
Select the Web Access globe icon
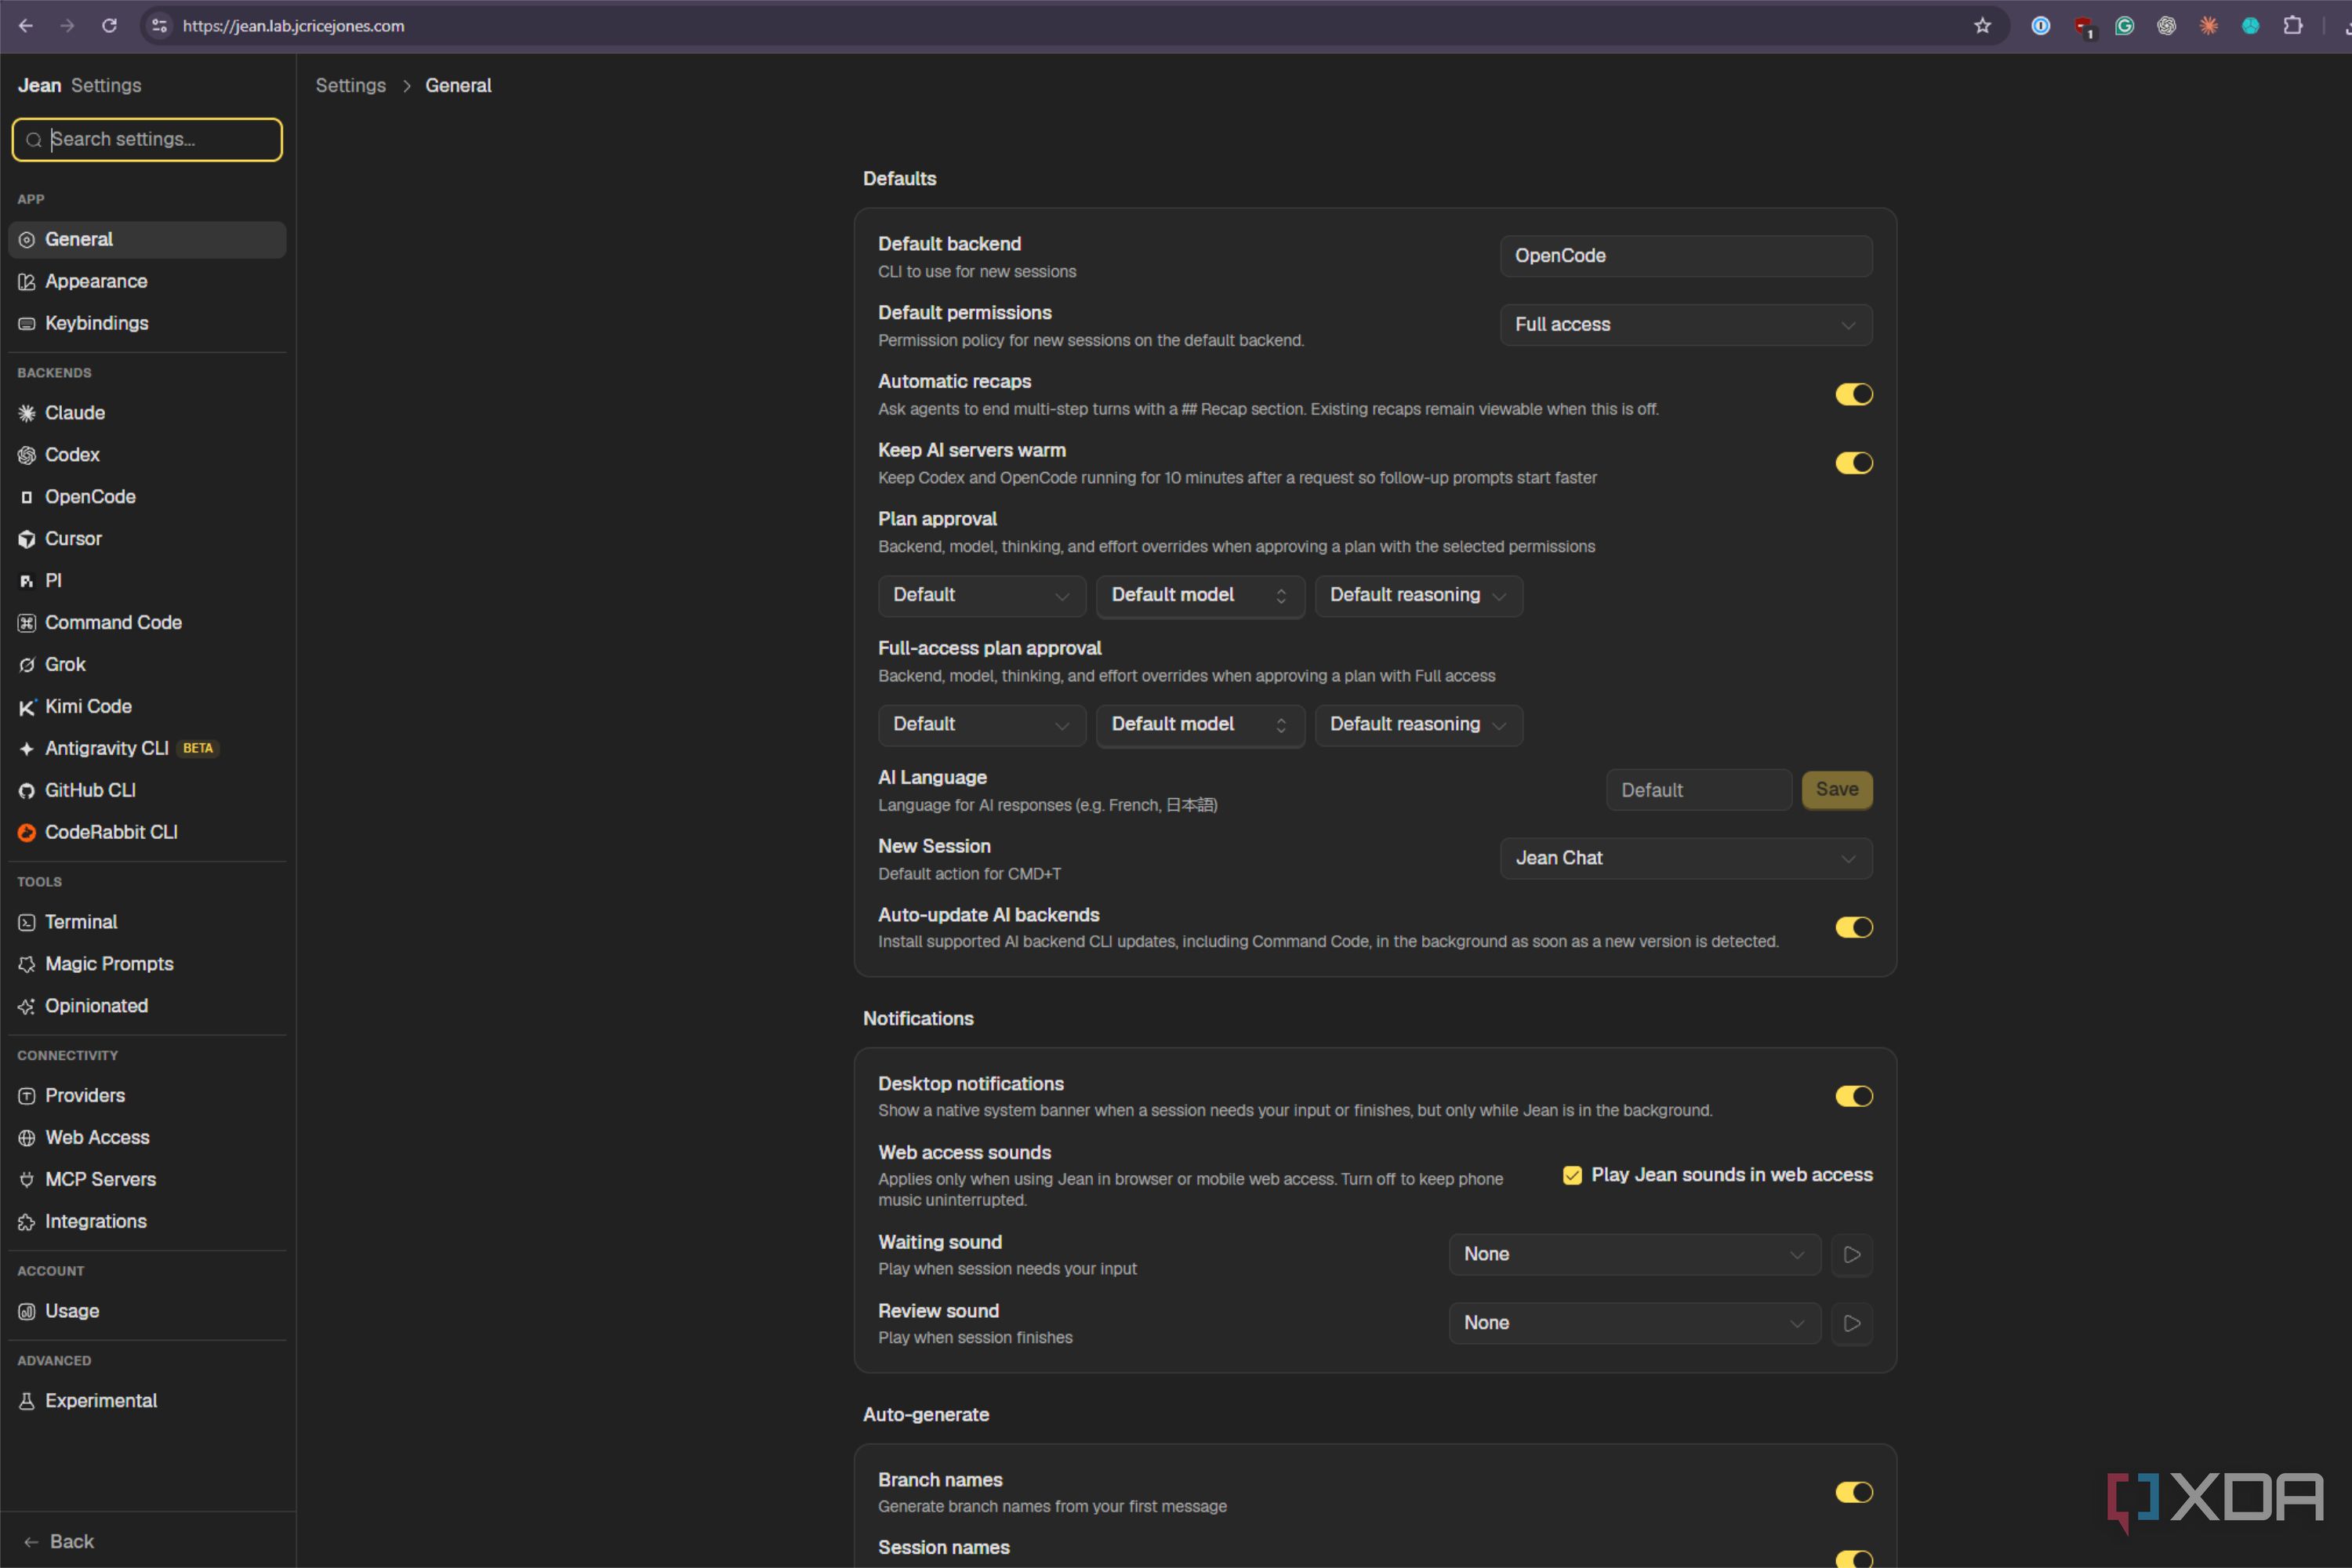click(27, 1138)
